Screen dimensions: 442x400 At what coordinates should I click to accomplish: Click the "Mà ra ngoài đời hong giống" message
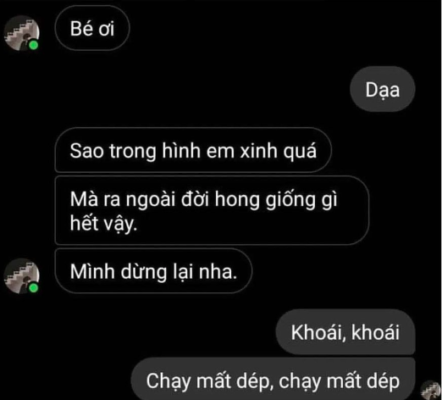click(212, 210)
